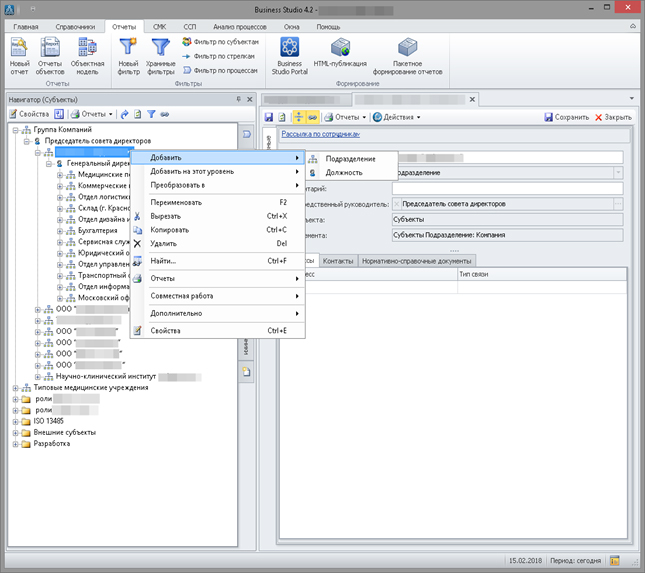Select Переименовать in the context menu
This screenshot has height=573, width=645.
175,202
